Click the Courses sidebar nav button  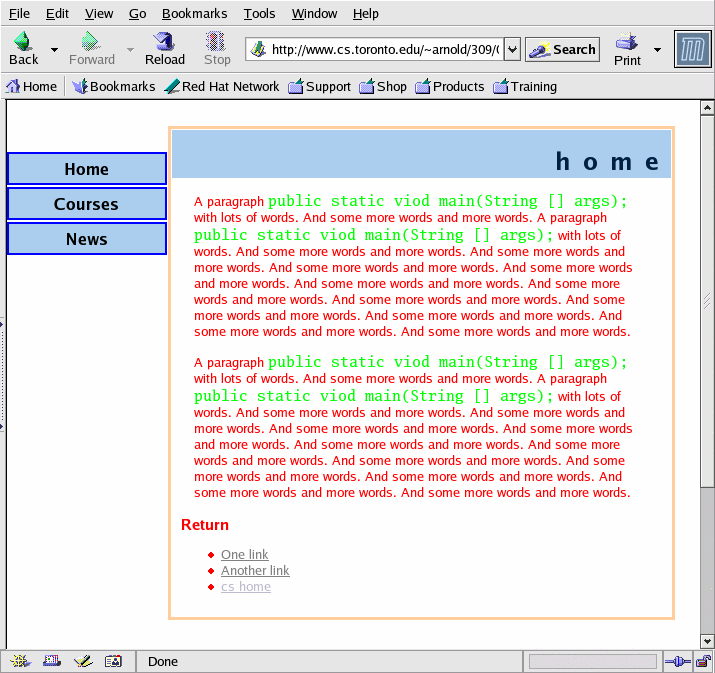coord(87,204)
